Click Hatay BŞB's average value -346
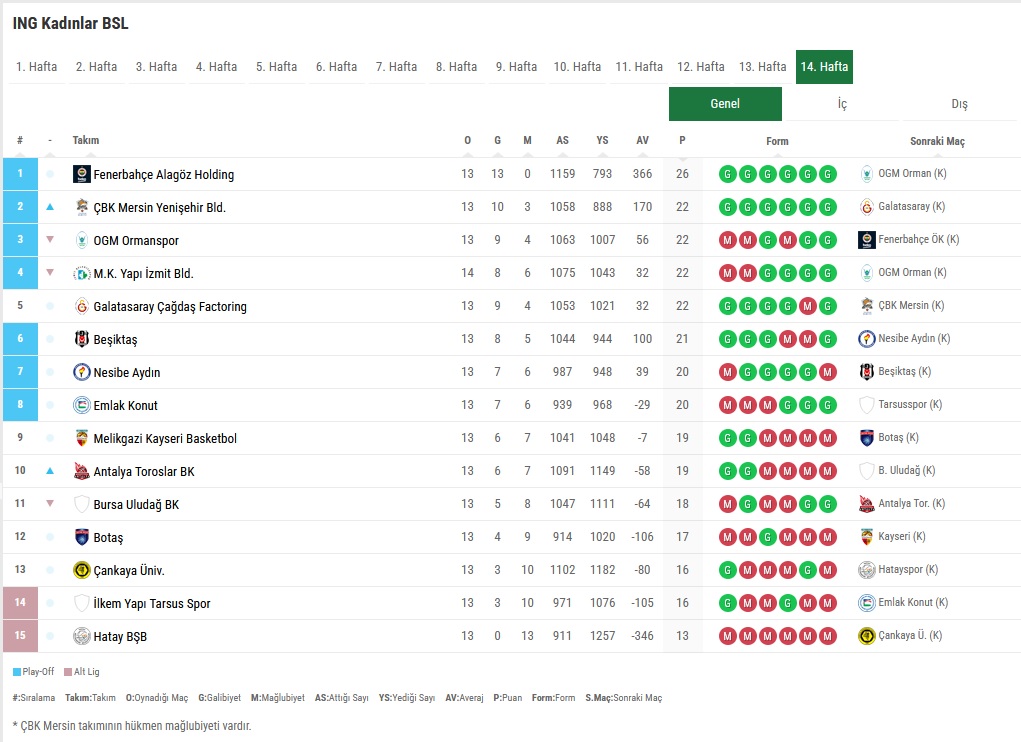The width and height of the screenshot is (1021, 742). 642,636
